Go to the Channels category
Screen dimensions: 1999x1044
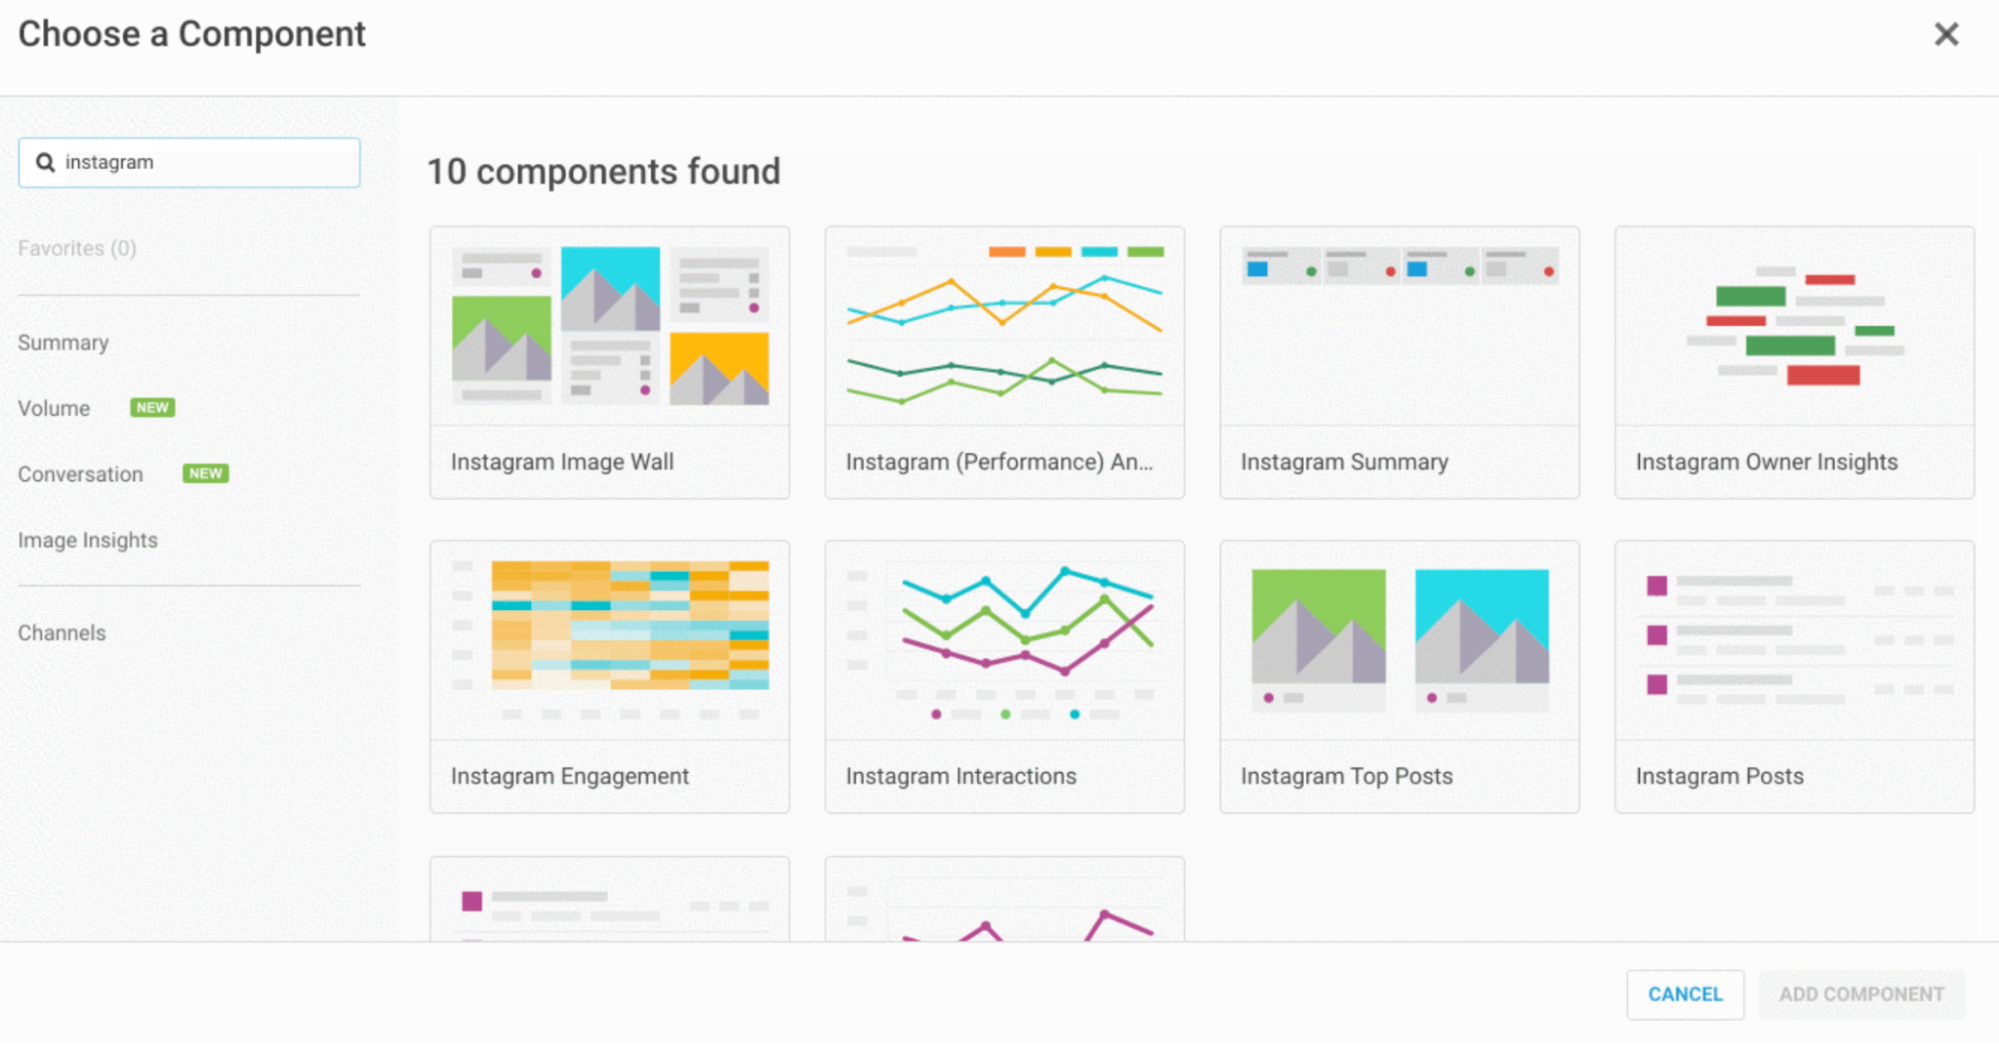pos(62,633)
